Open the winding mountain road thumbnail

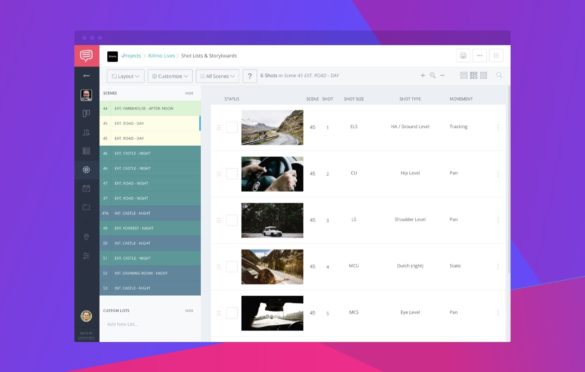pyautogui.click(x=272, y=127)
